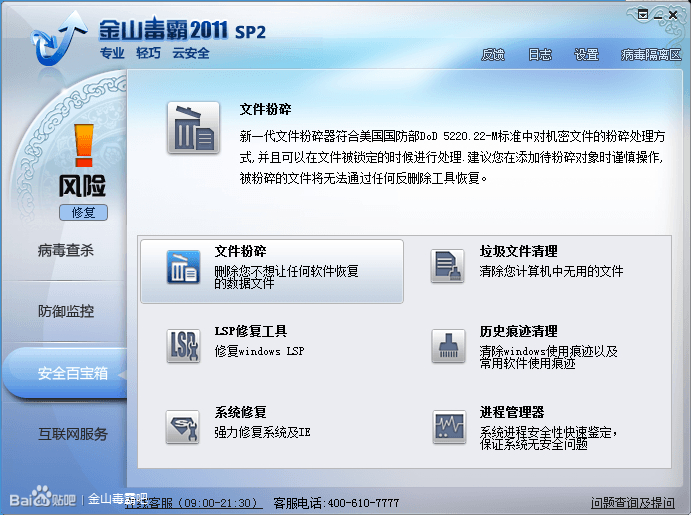Open the Junk File Cleanup (垃圾文件清理) icon
Screen dimensions: 691x515
pos(448,266)
